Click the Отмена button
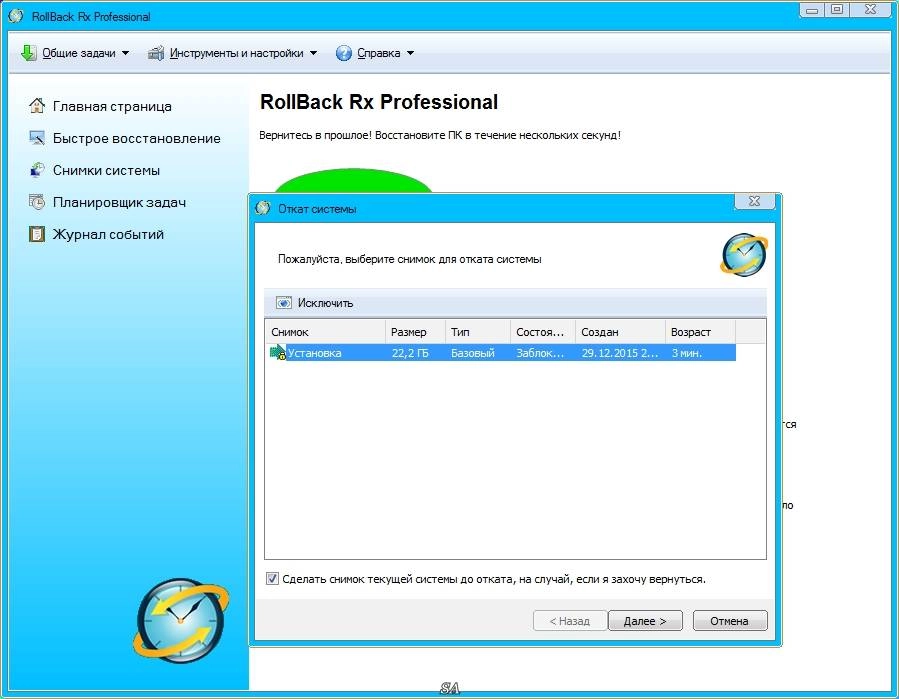 (x=730, y=620)
